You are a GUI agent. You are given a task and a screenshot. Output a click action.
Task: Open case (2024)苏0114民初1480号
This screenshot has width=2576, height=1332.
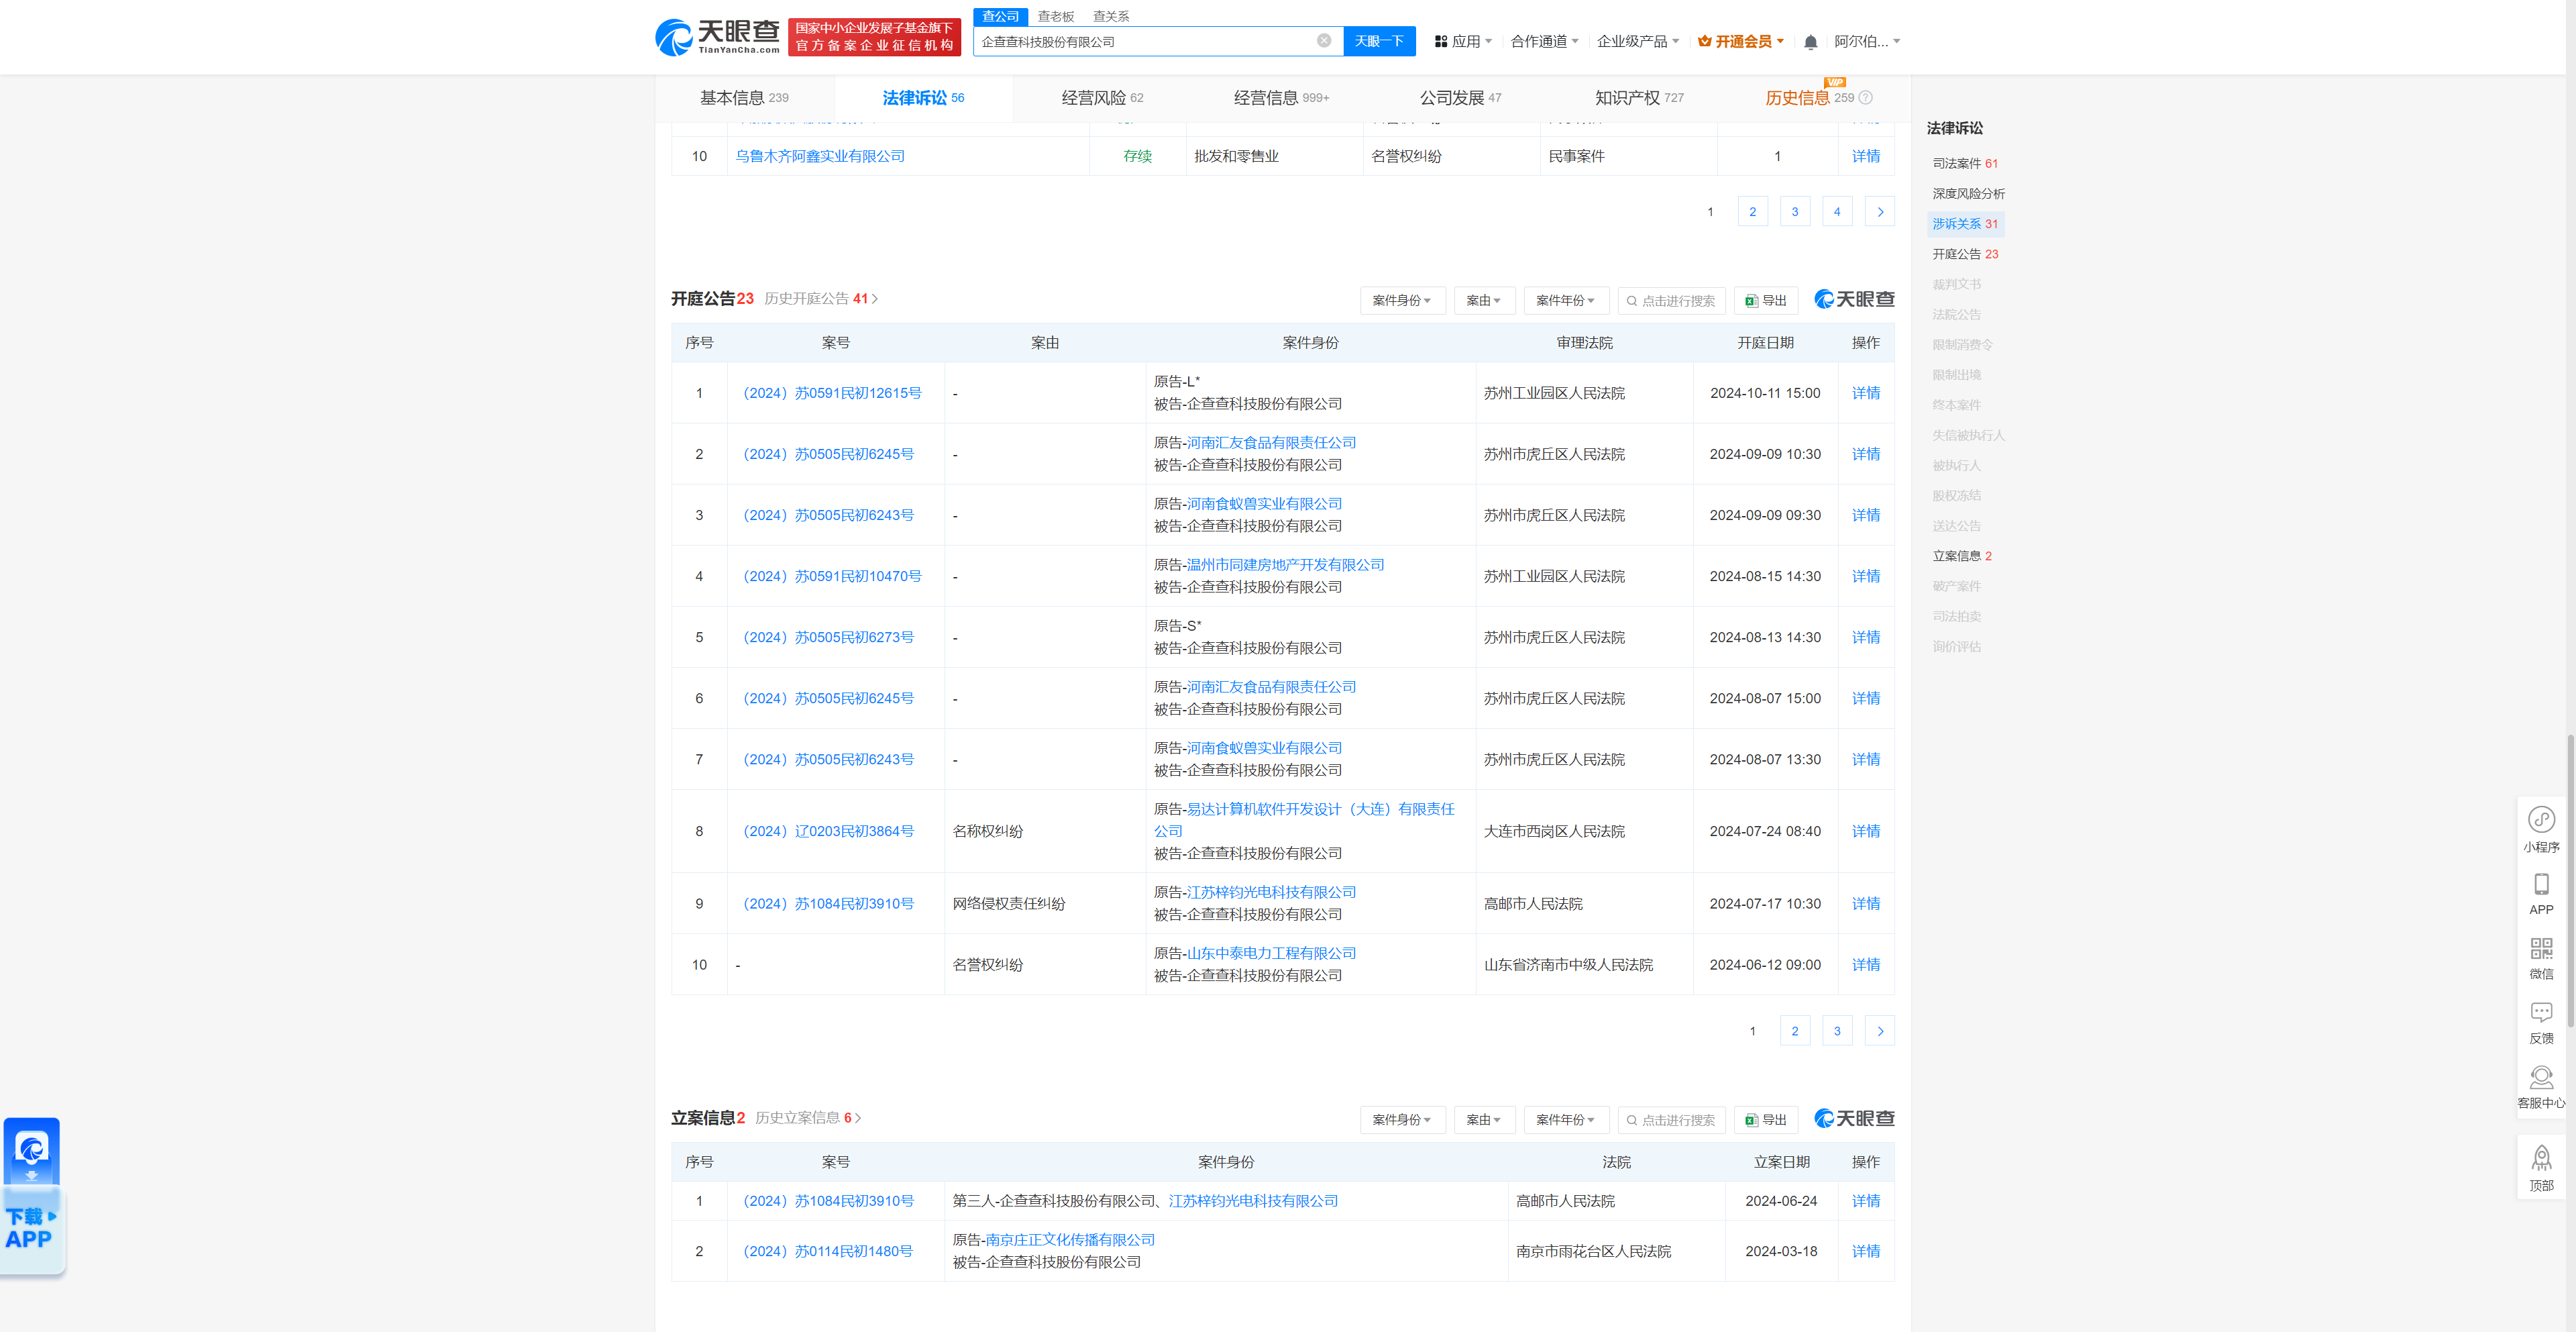(x=827, y=1251)
